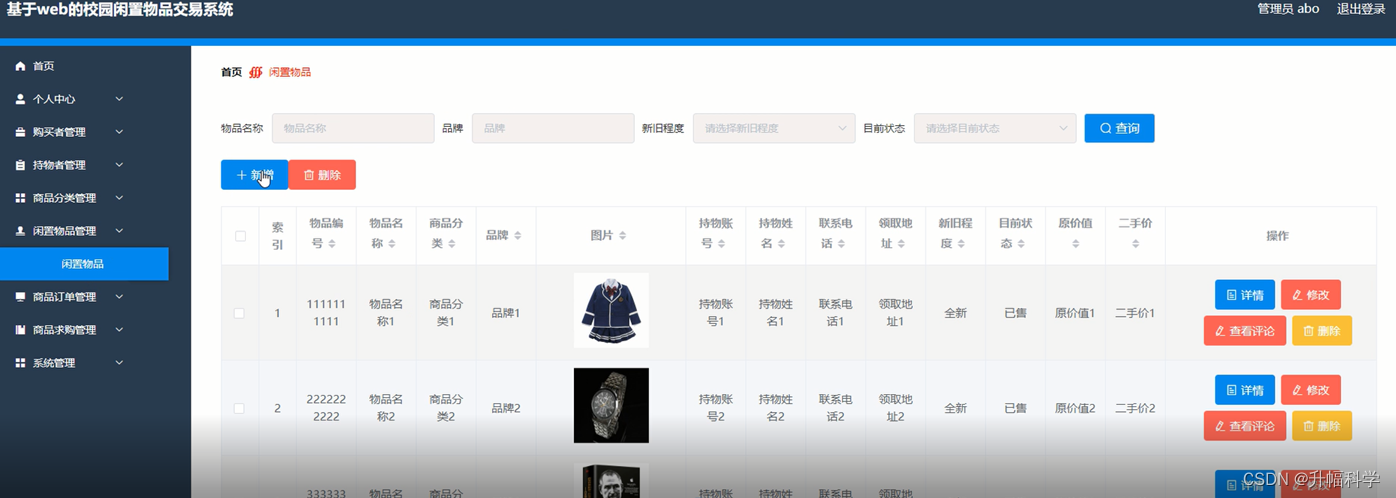Click the chart icon beside 商品求购管理

(x=20, y=330)
